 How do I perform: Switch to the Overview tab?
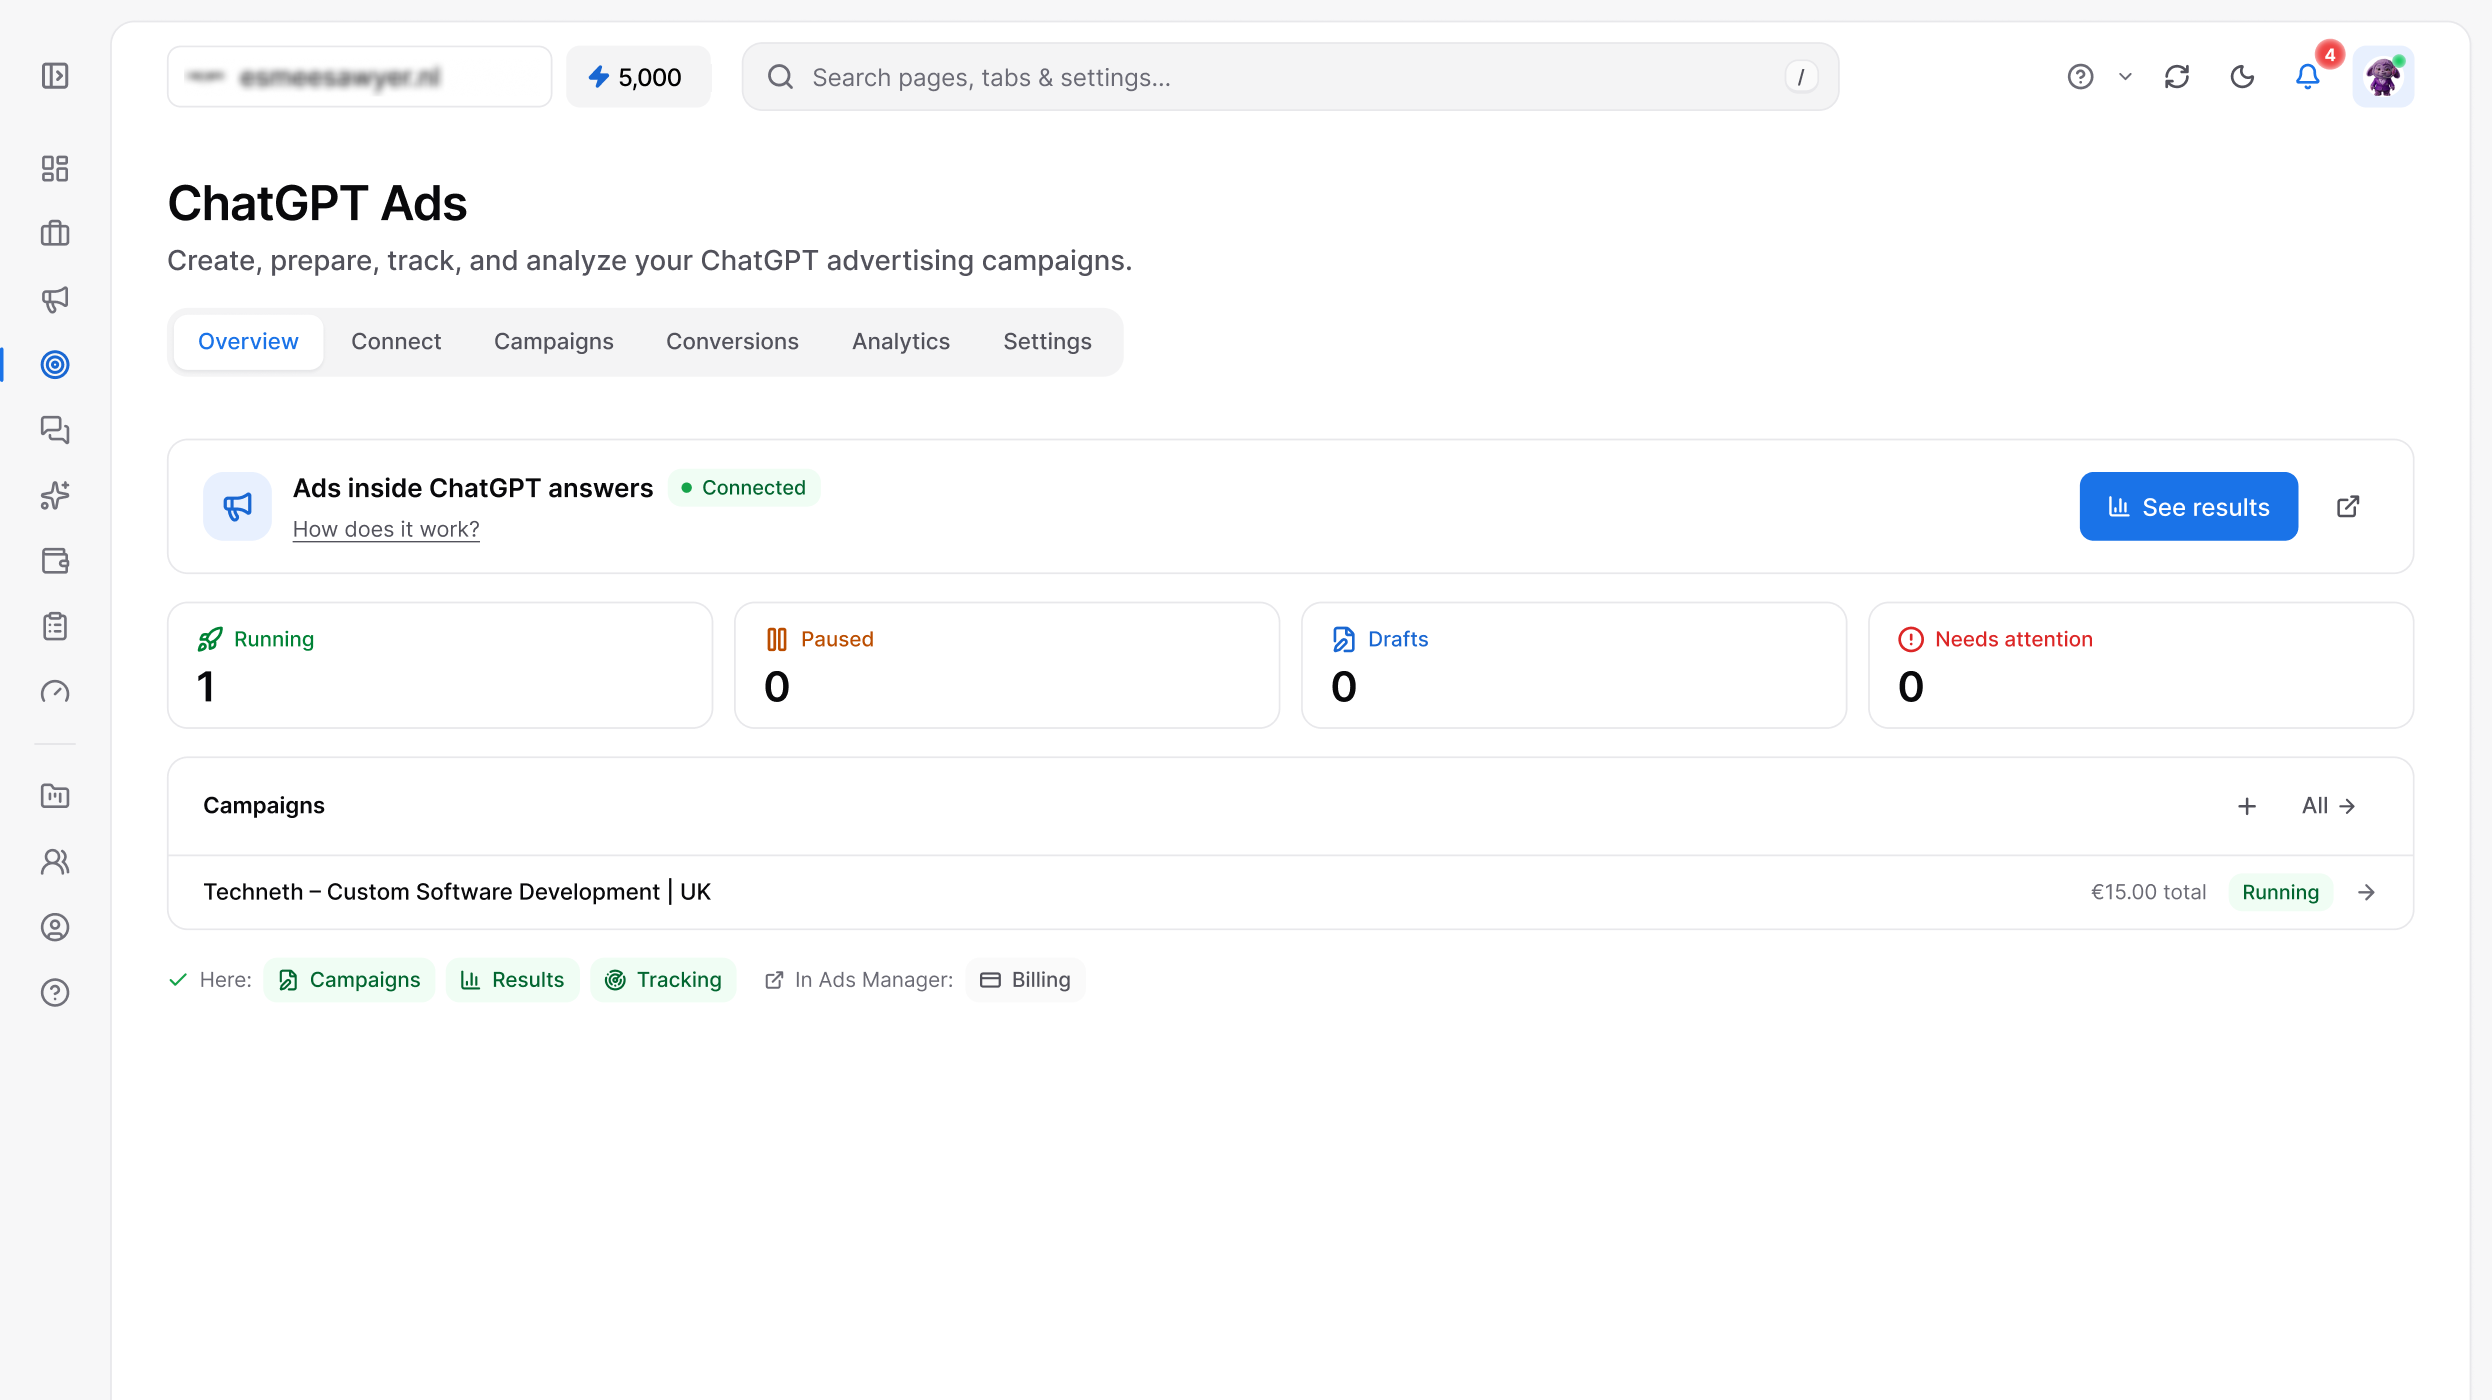(x=248, y=342)
